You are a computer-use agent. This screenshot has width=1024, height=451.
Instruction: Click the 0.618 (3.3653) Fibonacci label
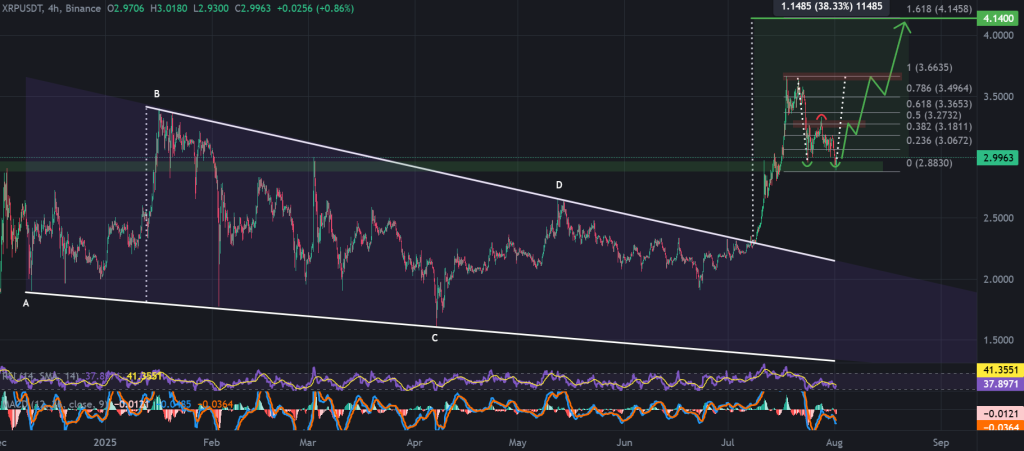click(939, 104)
